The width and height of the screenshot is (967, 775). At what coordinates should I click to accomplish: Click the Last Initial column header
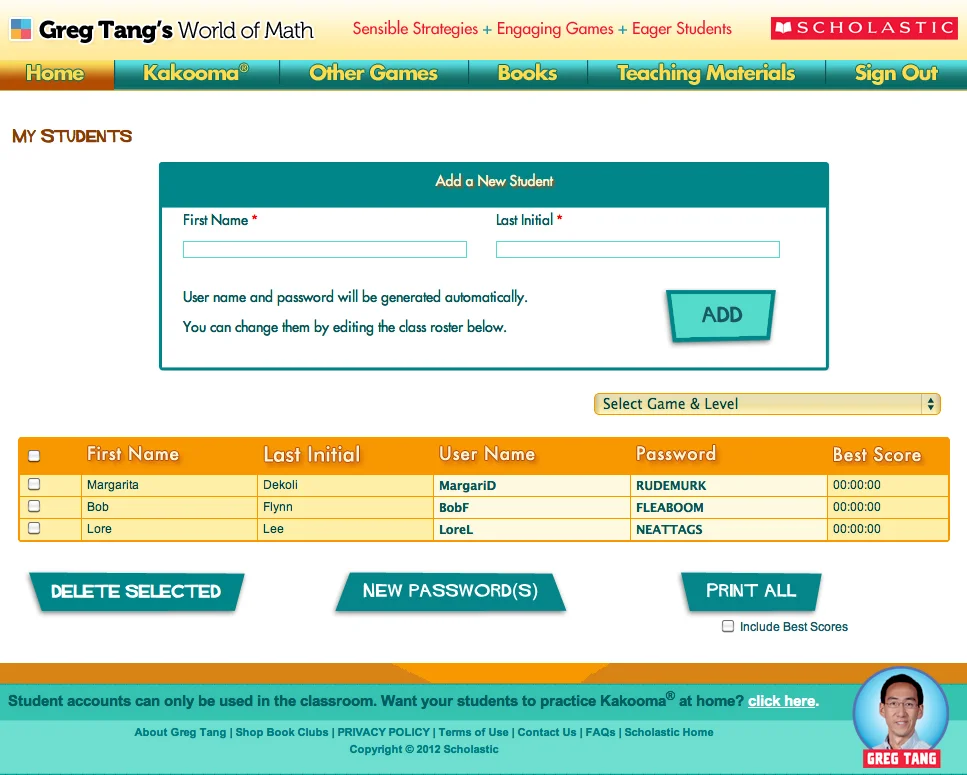(311, 454)
